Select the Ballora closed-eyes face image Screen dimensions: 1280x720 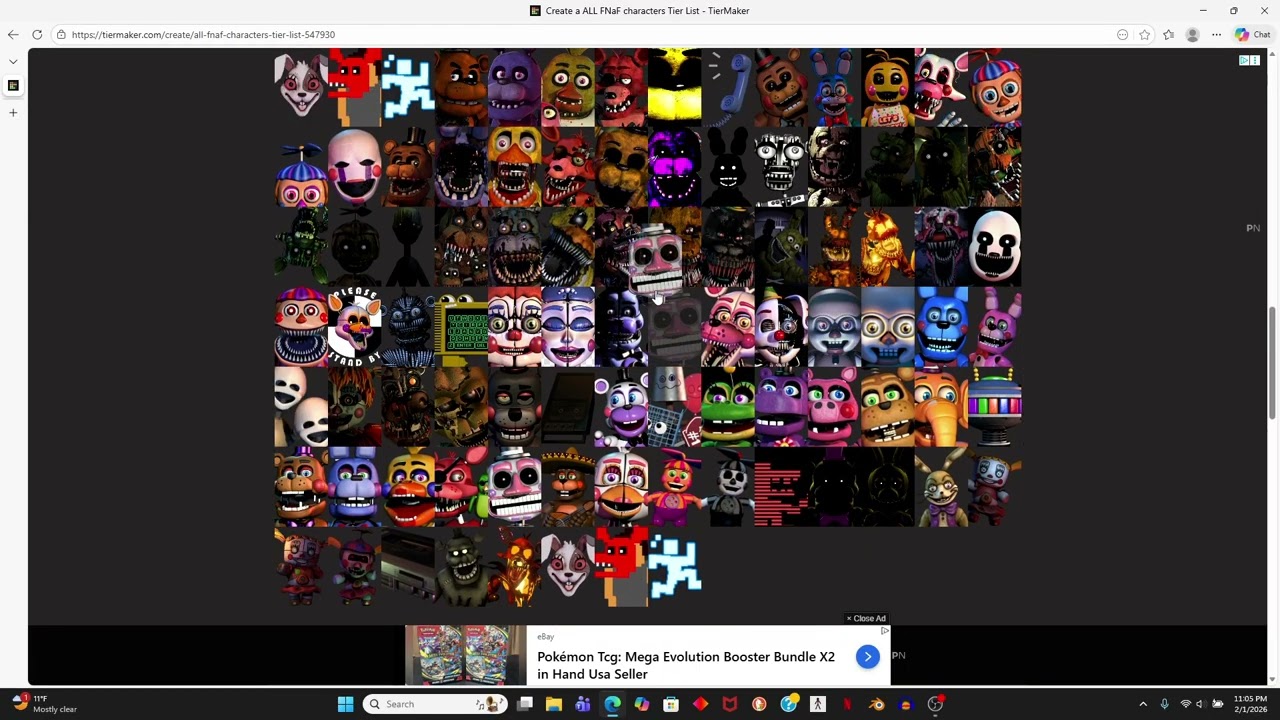[x=567, y=327]
